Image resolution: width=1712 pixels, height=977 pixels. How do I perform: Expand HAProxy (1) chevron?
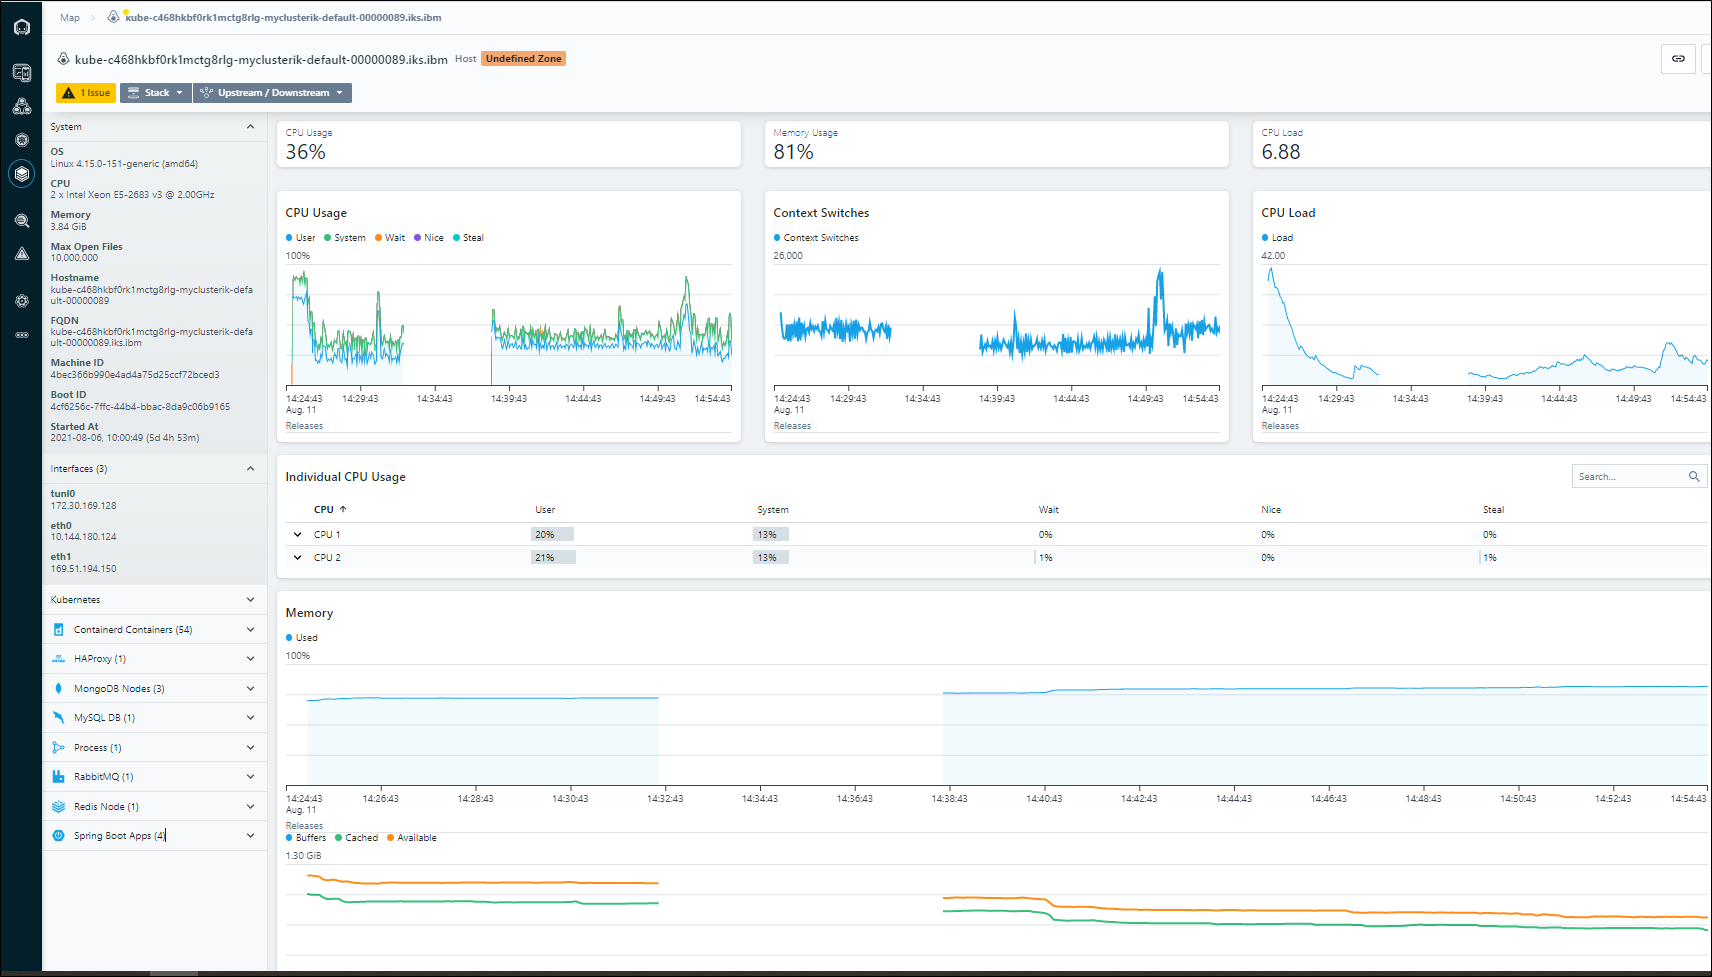[250, 659]
